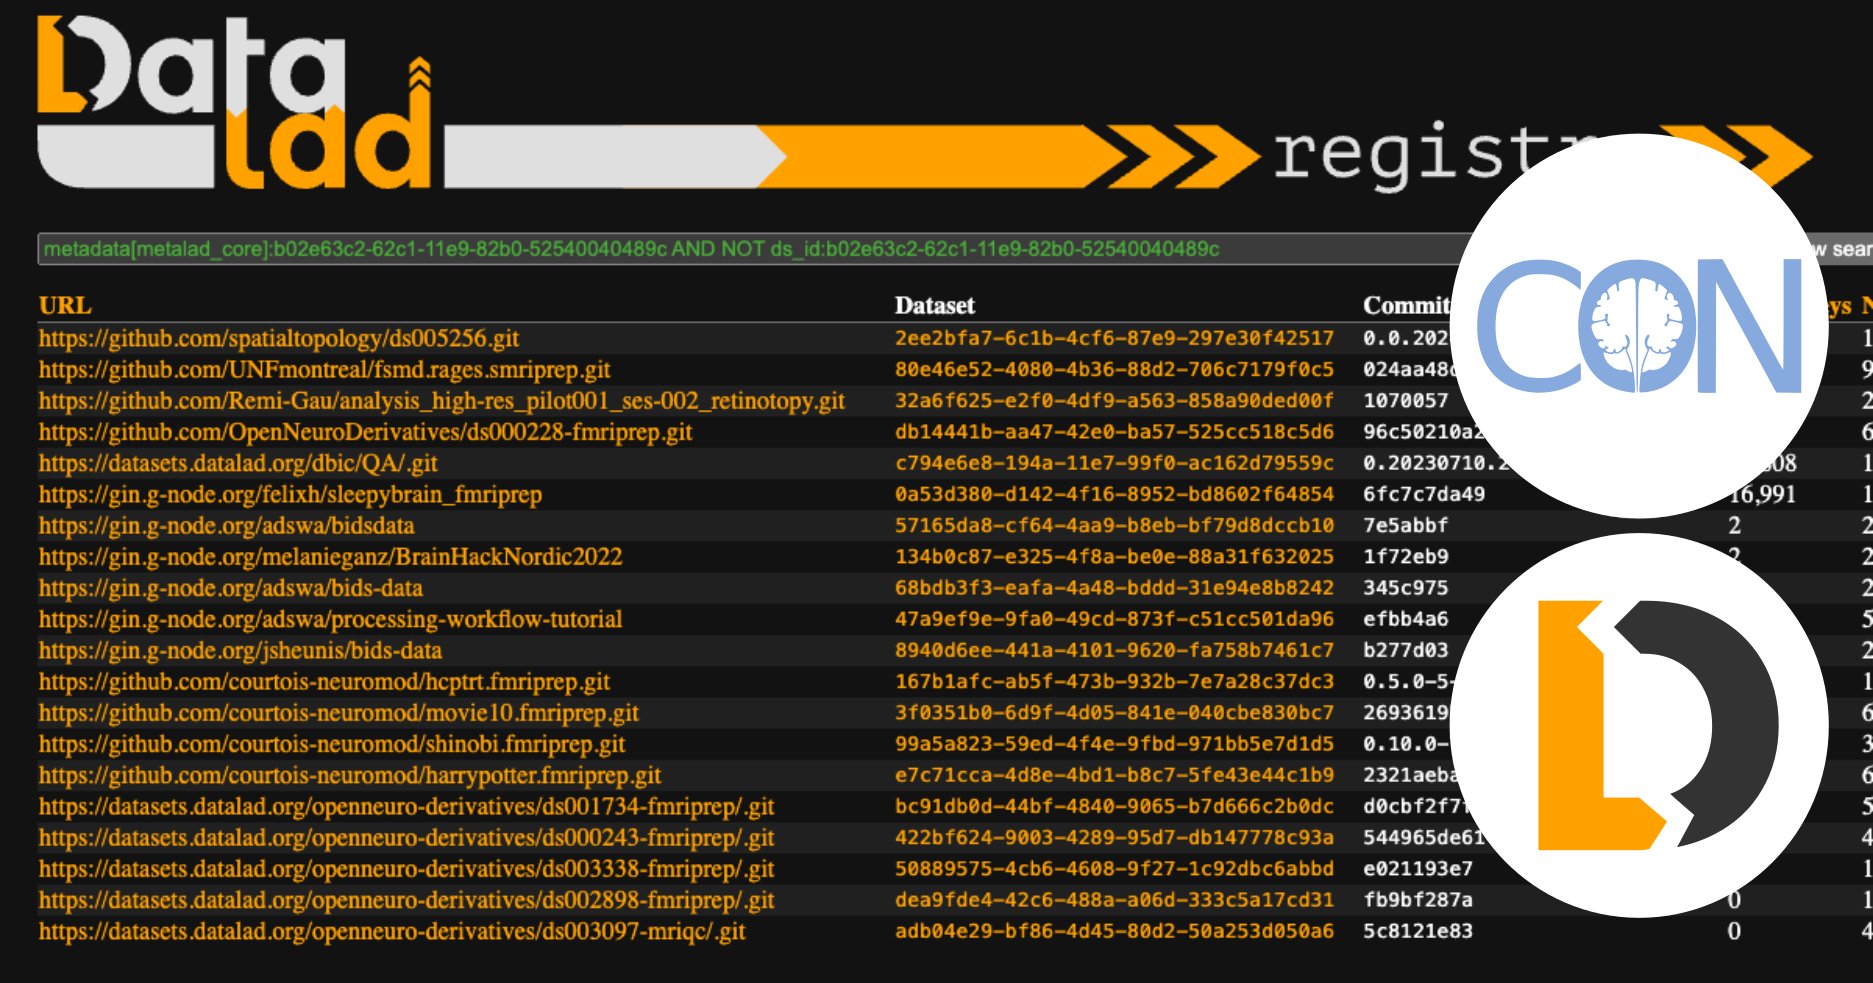Open datasets.datalad.org/dbic/QA/.git link
Image resolution: width=1873 pixels, height=983 pixels.
point(238,463)
